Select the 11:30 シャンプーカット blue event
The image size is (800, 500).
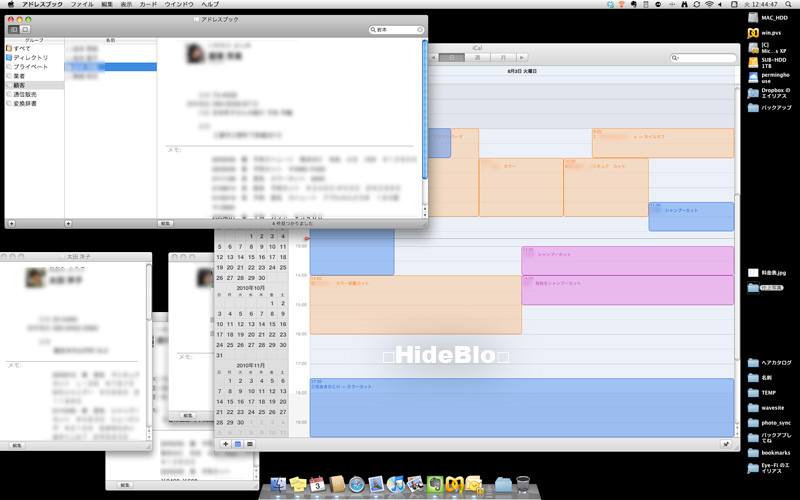[691, 217]
